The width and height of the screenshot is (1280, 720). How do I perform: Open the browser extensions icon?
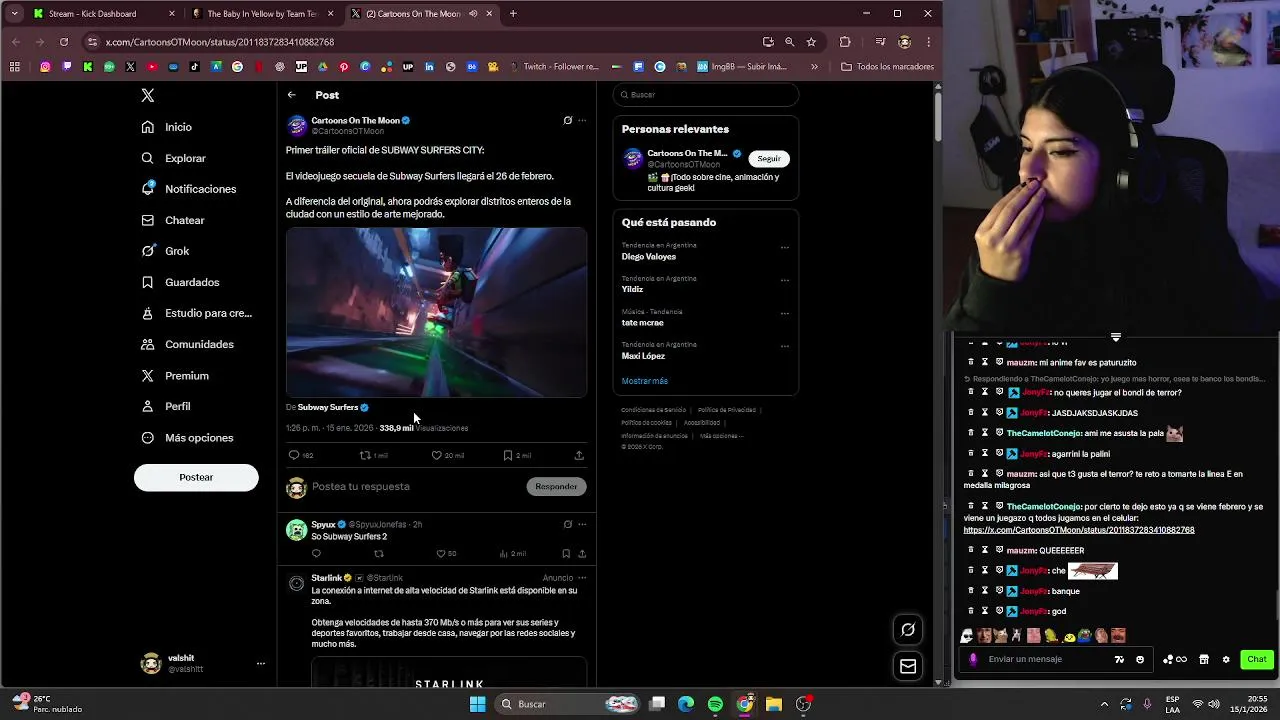point(845,42)
